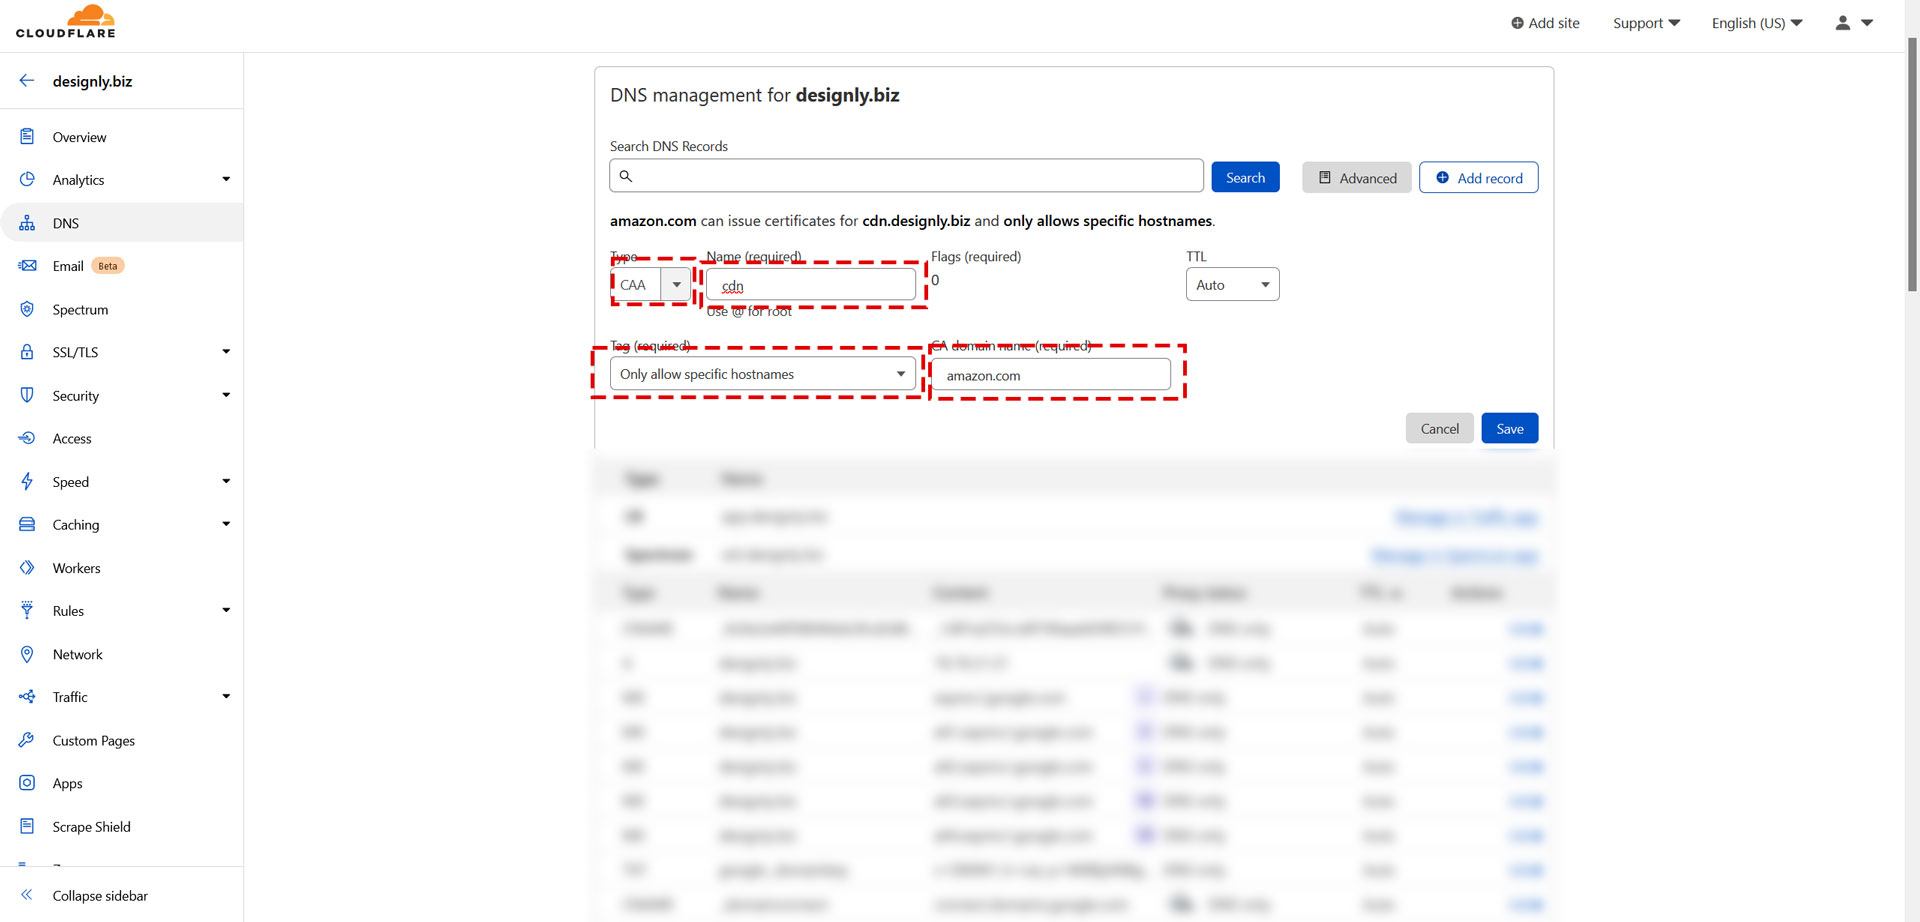Click the Custom Pages wrench icon

pyautogui.click(x=27, y=741)
